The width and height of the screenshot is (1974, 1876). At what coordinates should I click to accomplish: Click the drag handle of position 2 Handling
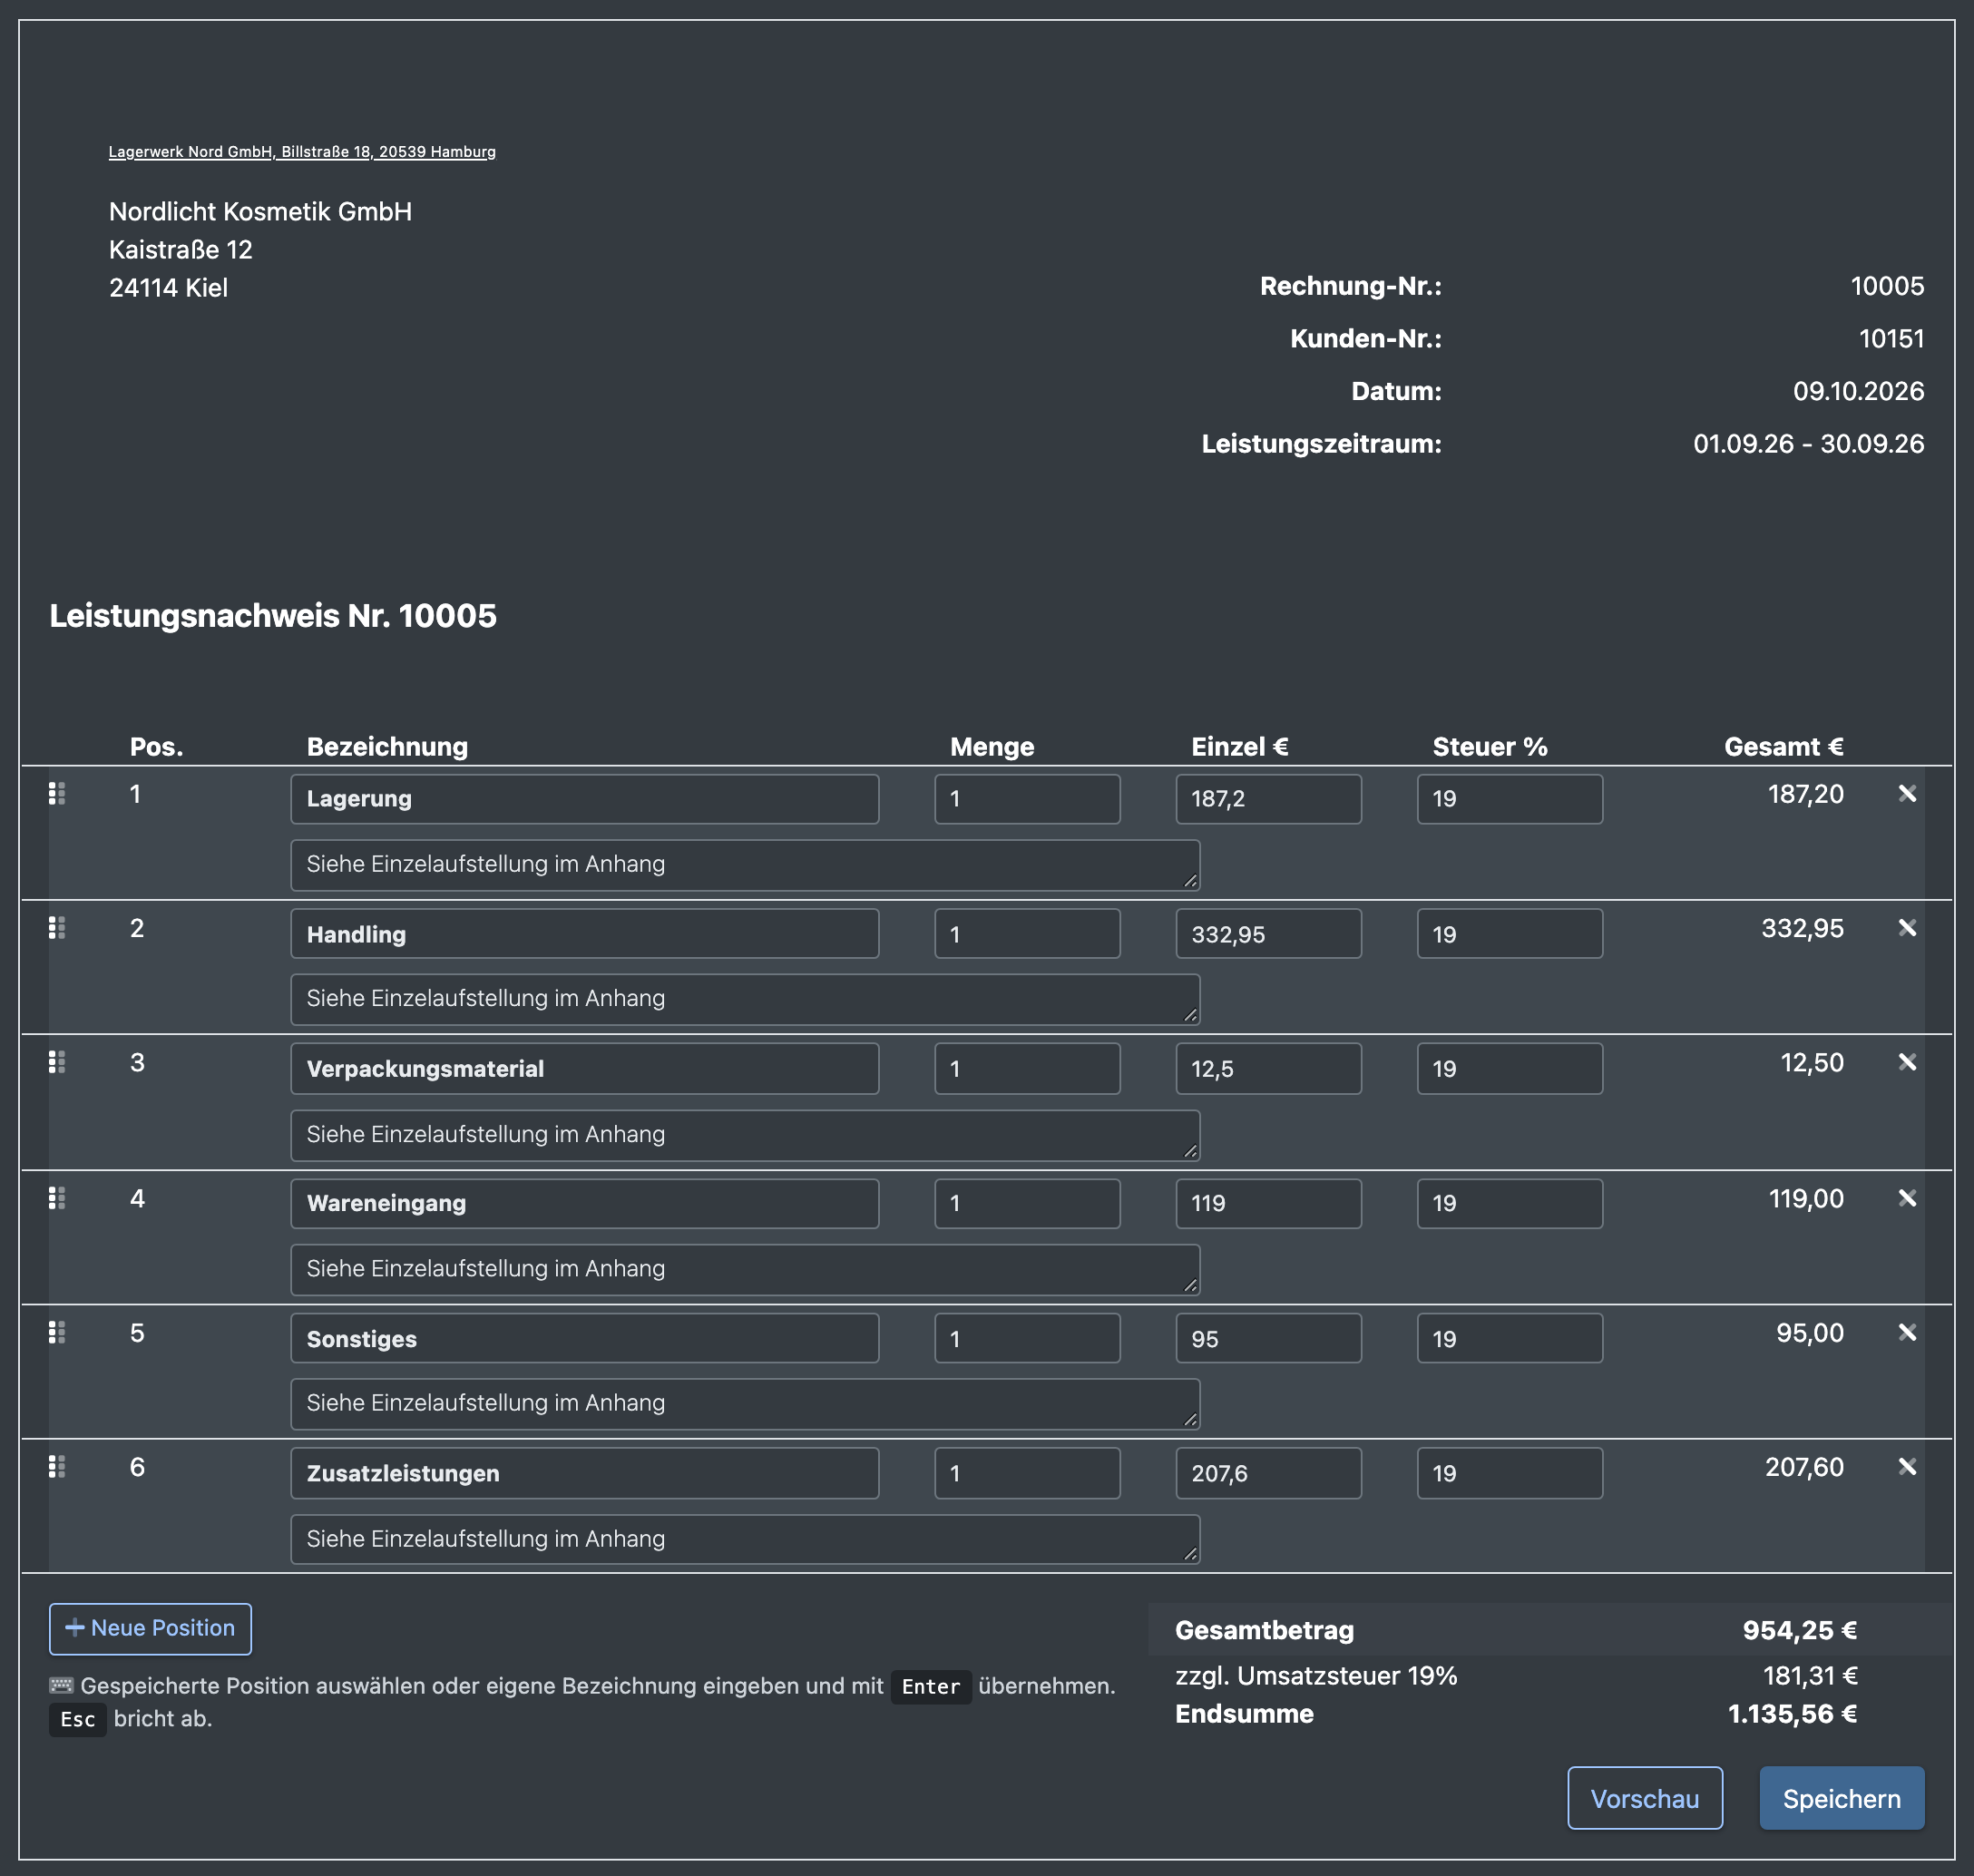coord(57,928)
